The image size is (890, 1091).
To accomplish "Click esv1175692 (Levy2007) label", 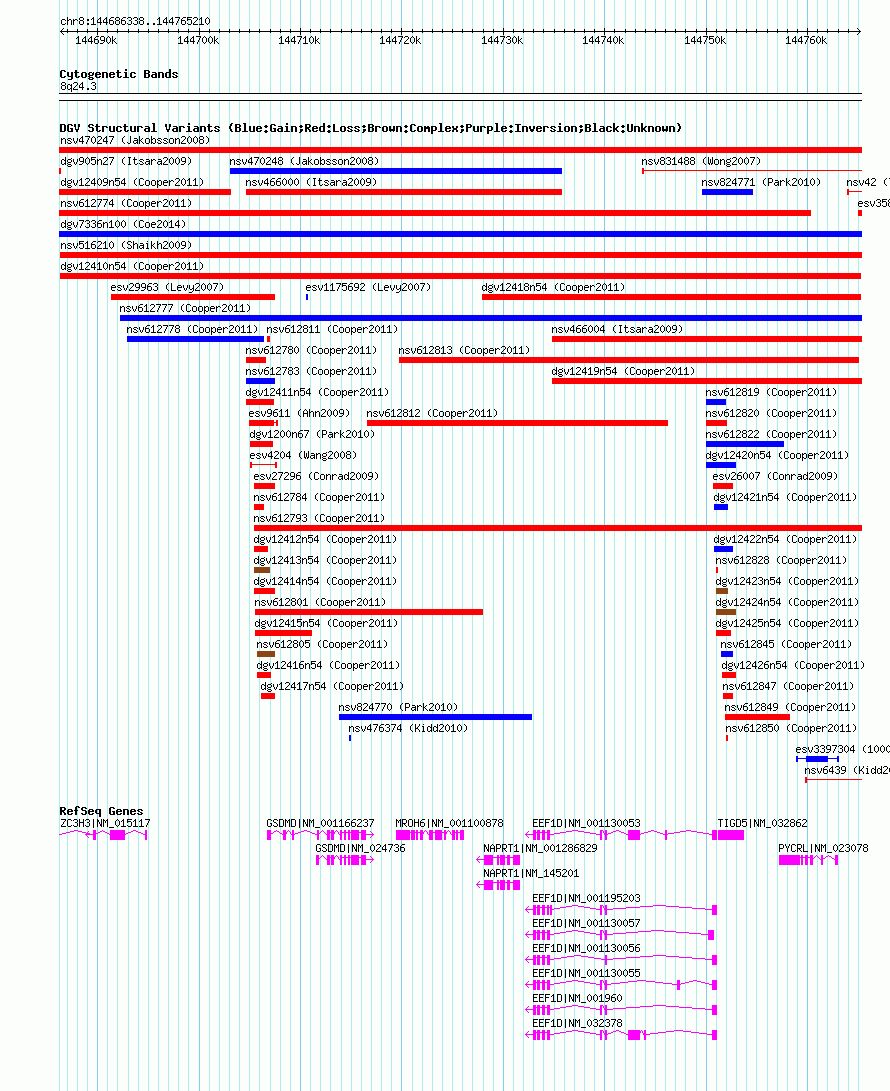I will click(x=368, y=287).
